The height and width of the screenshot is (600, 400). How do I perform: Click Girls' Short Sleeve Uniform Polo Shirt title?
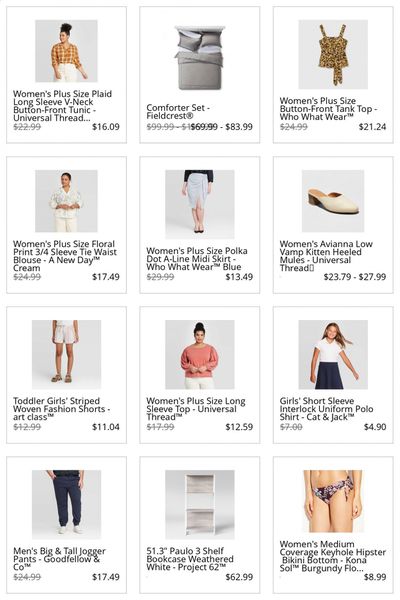click(326, 409)
